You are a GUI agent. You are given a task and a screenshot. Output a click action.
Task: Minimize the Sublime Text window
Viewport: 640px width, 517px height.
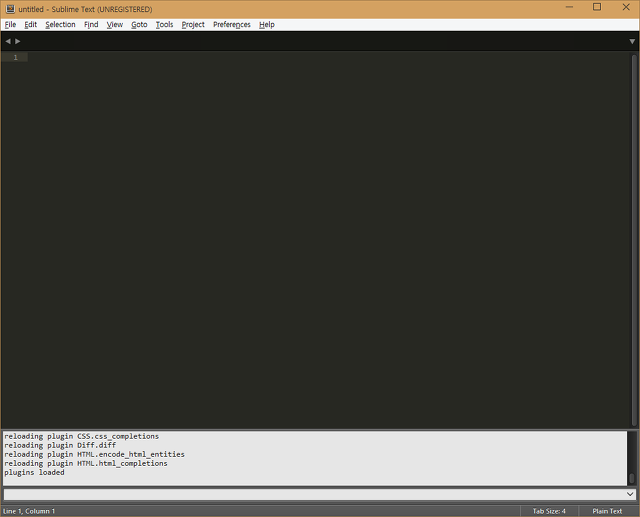569,7
